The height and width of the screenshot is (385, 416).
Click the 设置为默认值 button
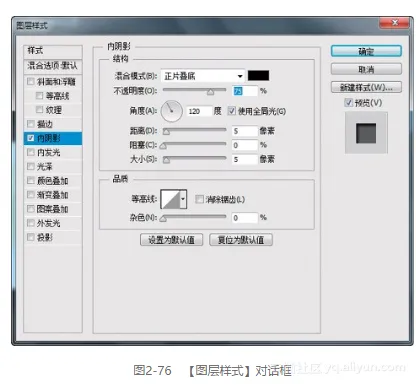pyautogui.click(x=171, y=240)
